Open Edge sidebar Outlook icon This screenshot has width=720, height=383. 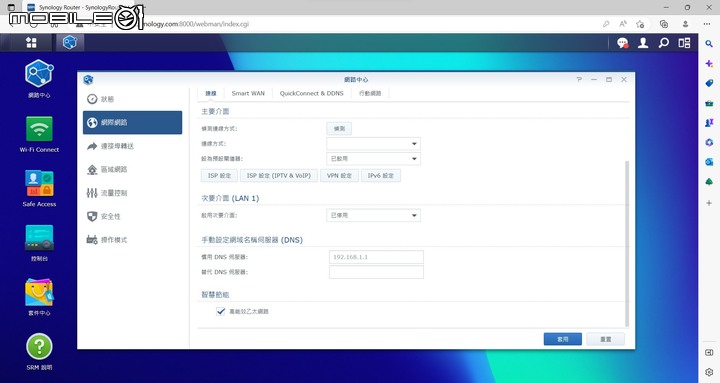coord(709,162)
